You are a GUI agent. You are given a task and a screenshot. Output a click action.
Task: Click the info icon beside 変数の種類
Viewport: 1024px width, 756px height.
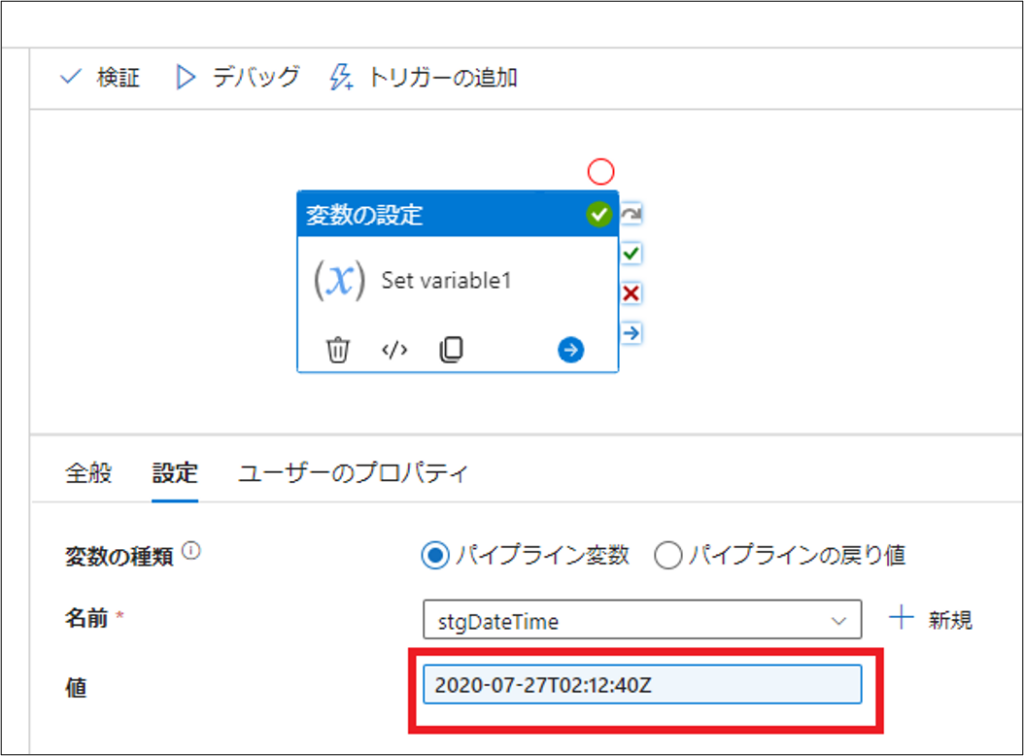click(192, 551)
